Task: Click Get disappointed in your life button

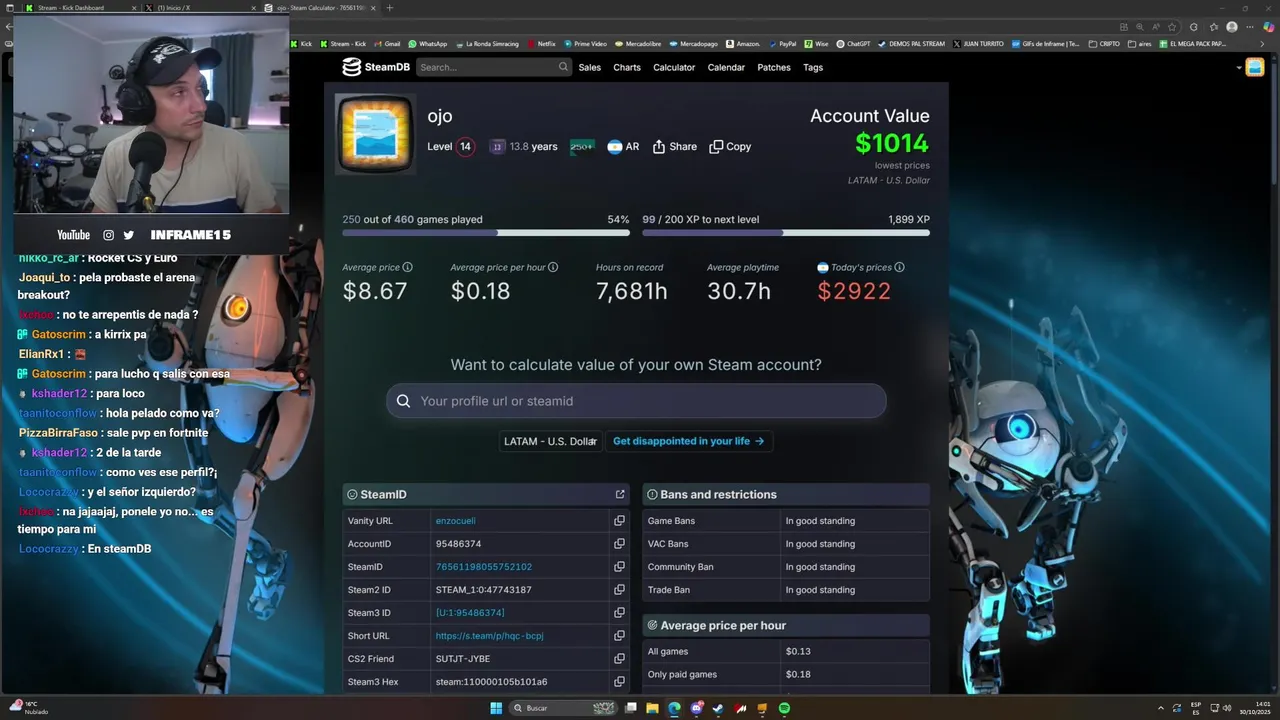Action: [x=688, y=441]
